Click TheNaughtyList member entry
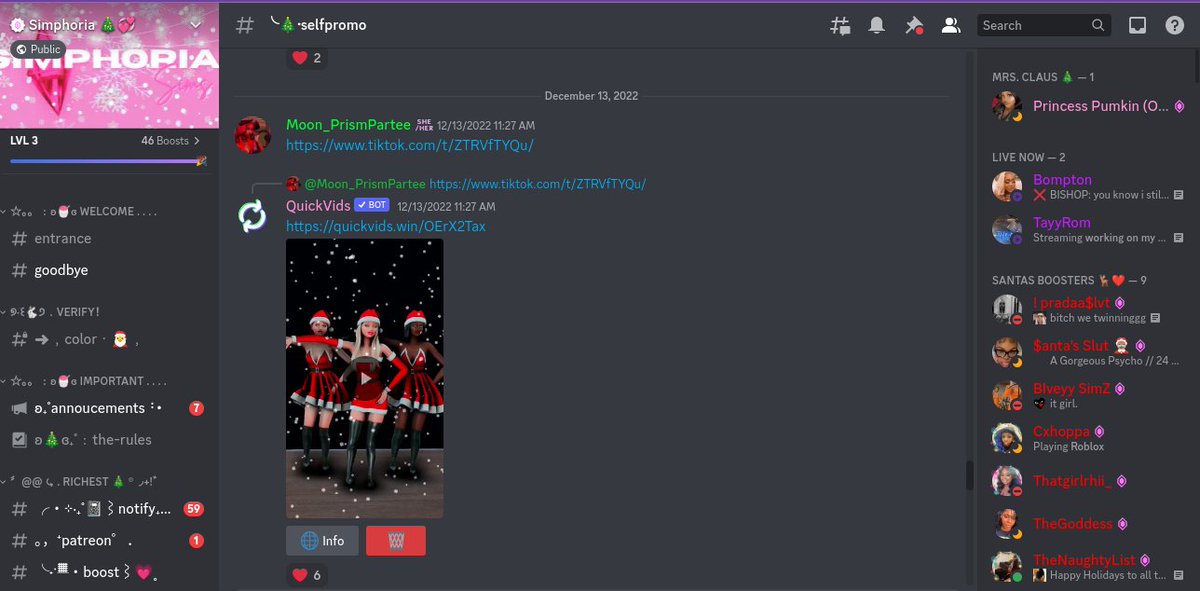The height and width of the screenshot is (591, 1200). click(x=1088, y=567)
